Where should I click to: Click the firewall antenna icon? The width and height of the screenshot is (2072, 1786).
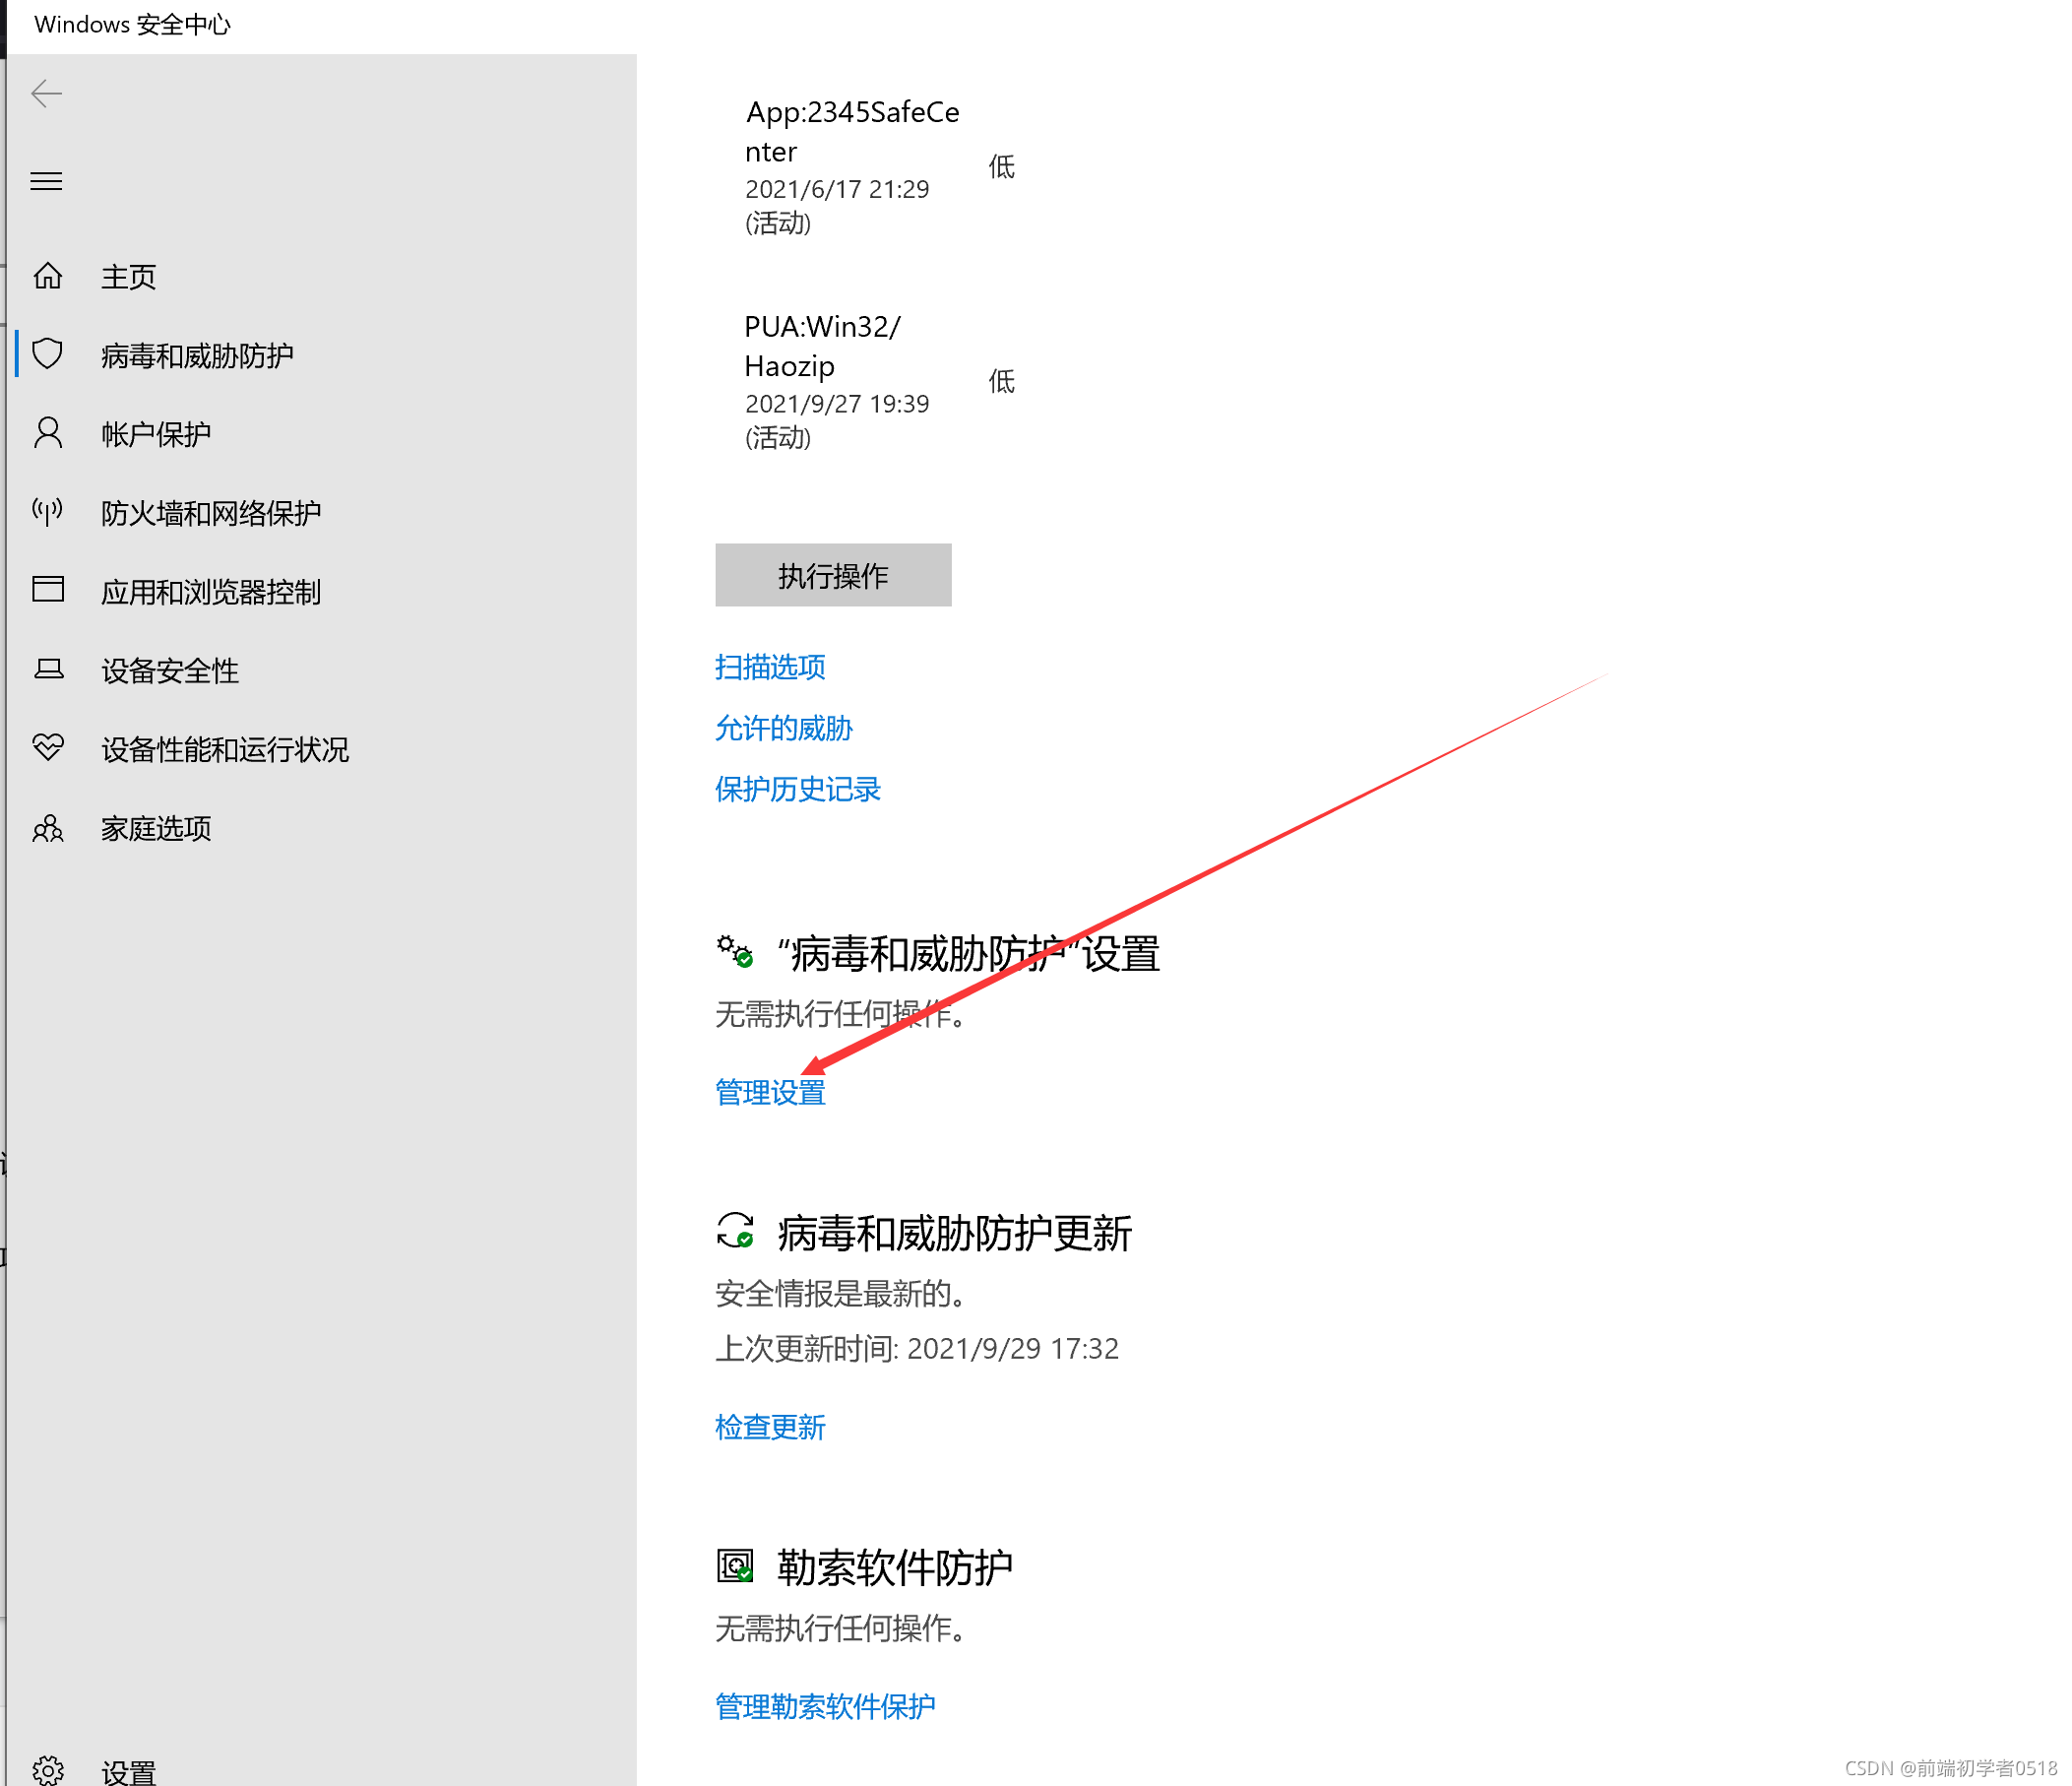[x=48, y=512]
